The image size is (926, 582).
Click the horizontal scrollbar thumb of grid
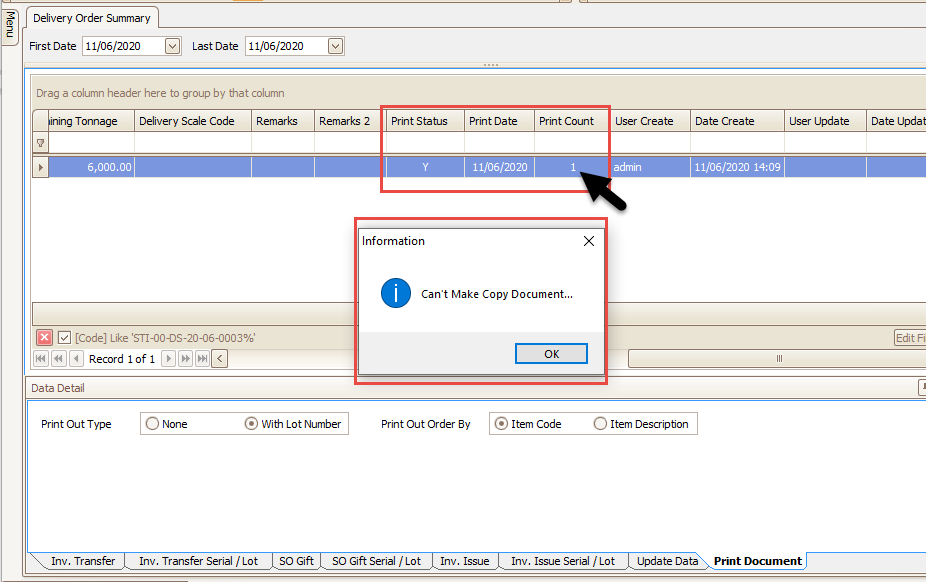tap(778, 358)
